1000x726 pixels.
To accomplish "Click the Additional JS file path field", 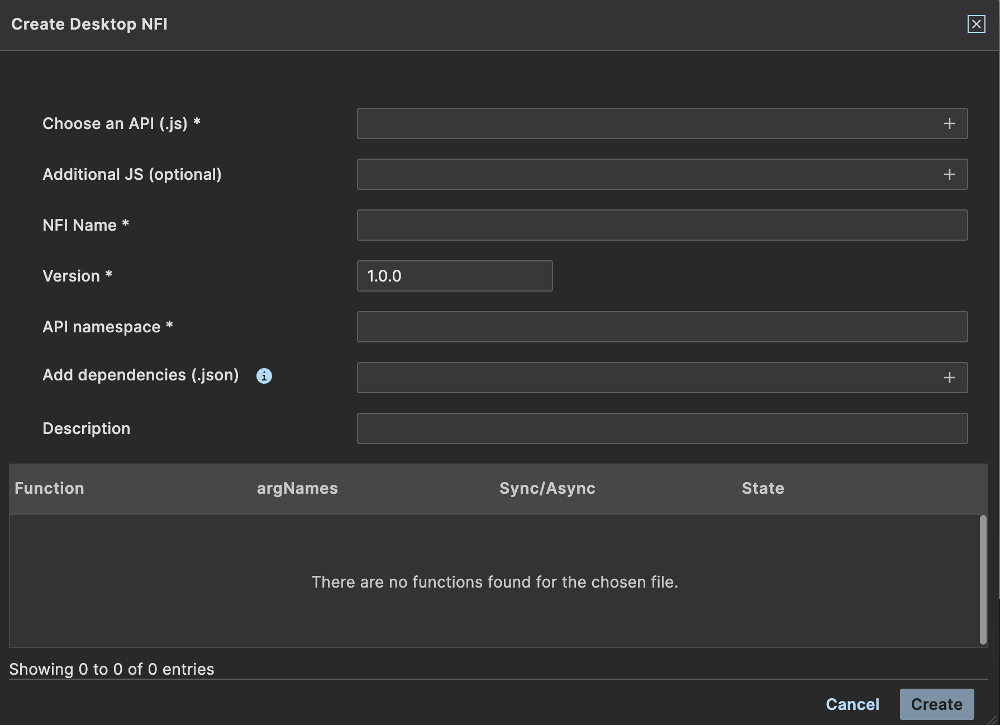I will (x=645, y=175).
